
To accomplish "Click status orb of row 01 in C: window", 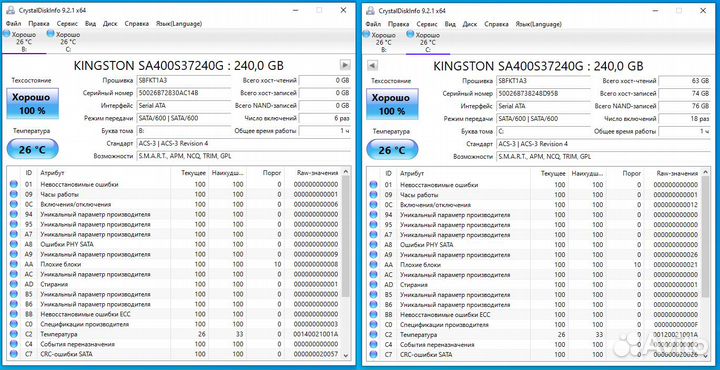I will tap(373, 185).
